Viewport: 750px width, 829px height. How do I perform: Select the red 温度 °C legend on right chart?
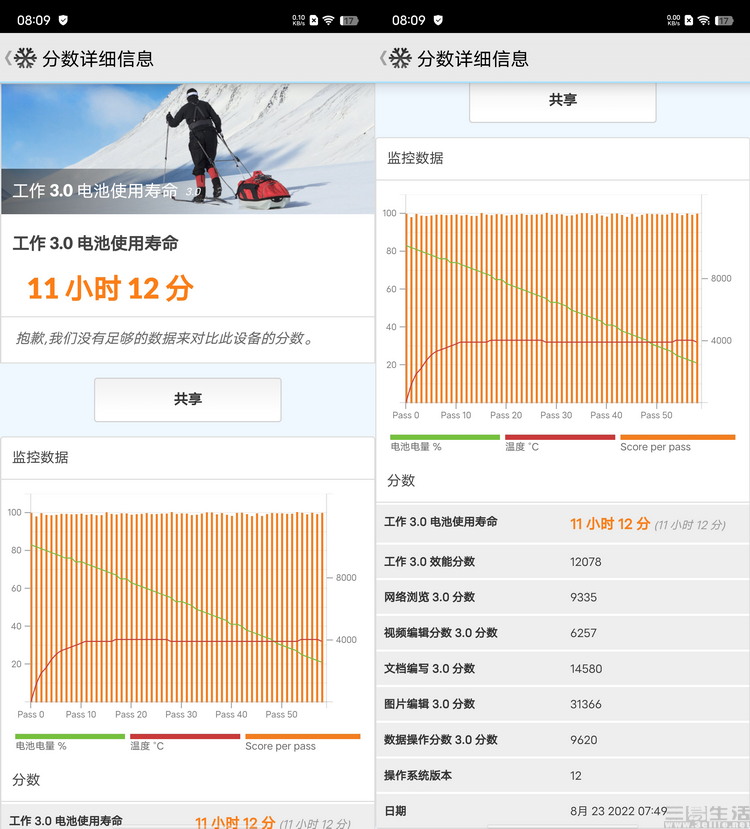[x=560, y=443]
